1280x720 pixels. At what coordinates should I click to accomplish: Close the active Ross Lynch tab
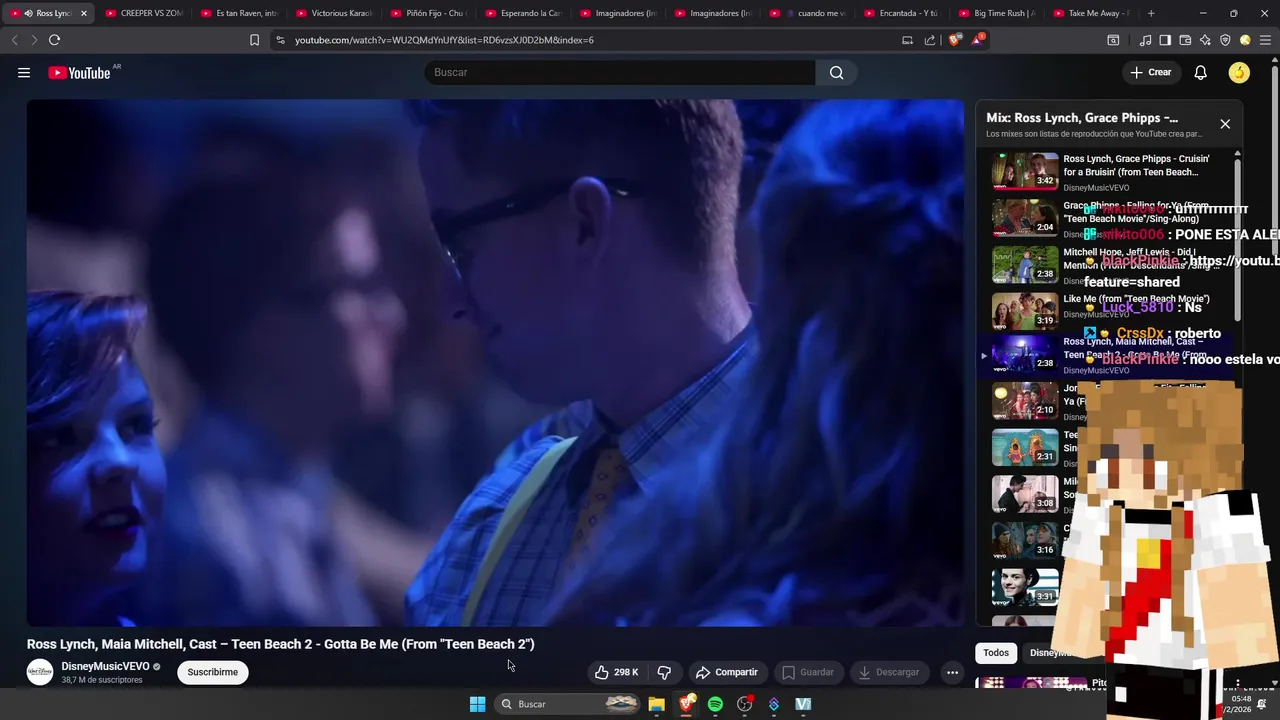(84, 13)
